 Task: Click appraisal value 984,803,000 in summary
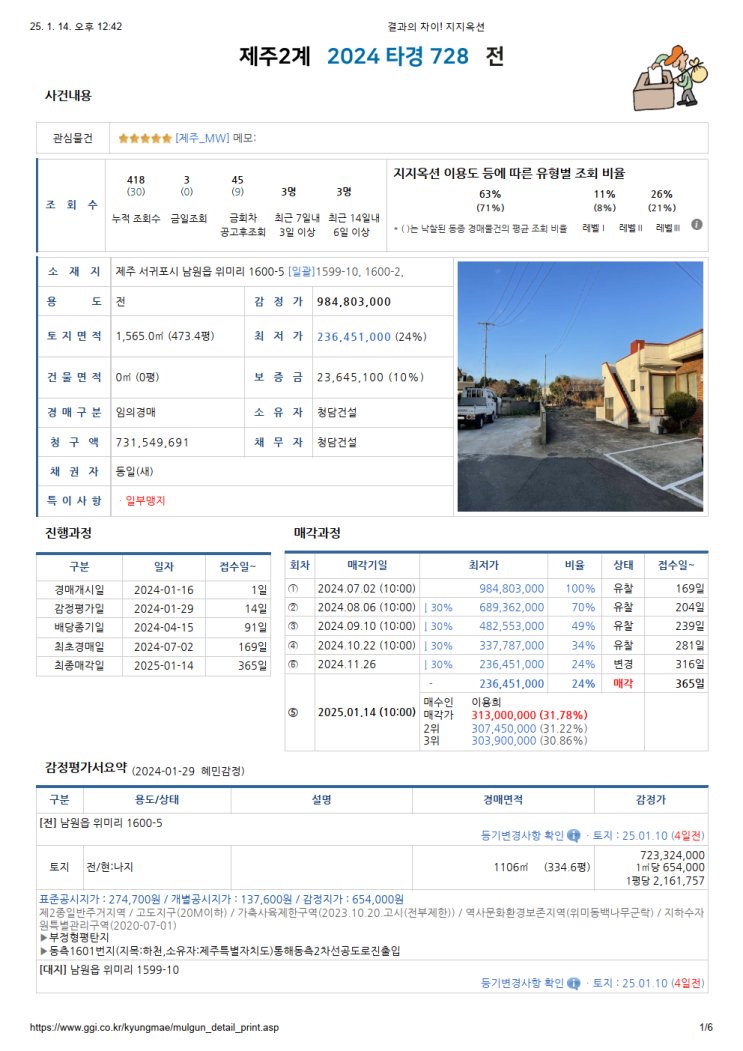(x=353, y=302)
